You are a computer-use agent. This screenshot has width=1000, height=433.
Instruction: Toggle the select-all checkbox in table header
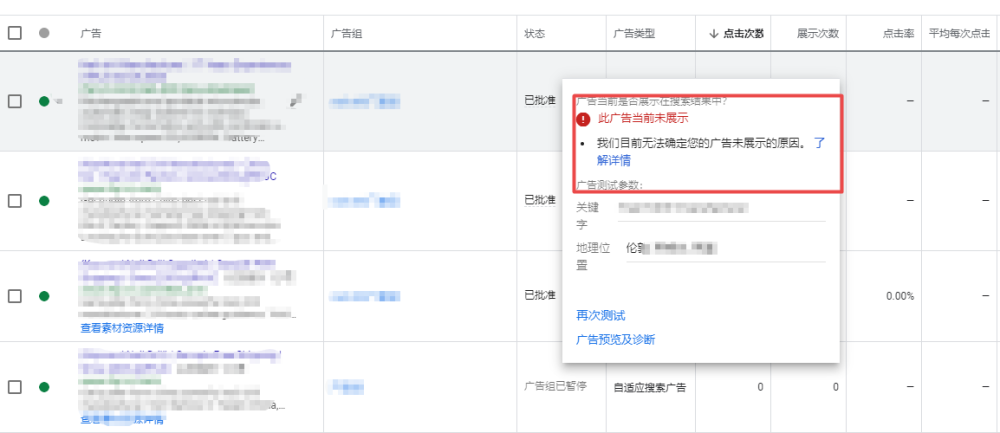coord(15,33)
